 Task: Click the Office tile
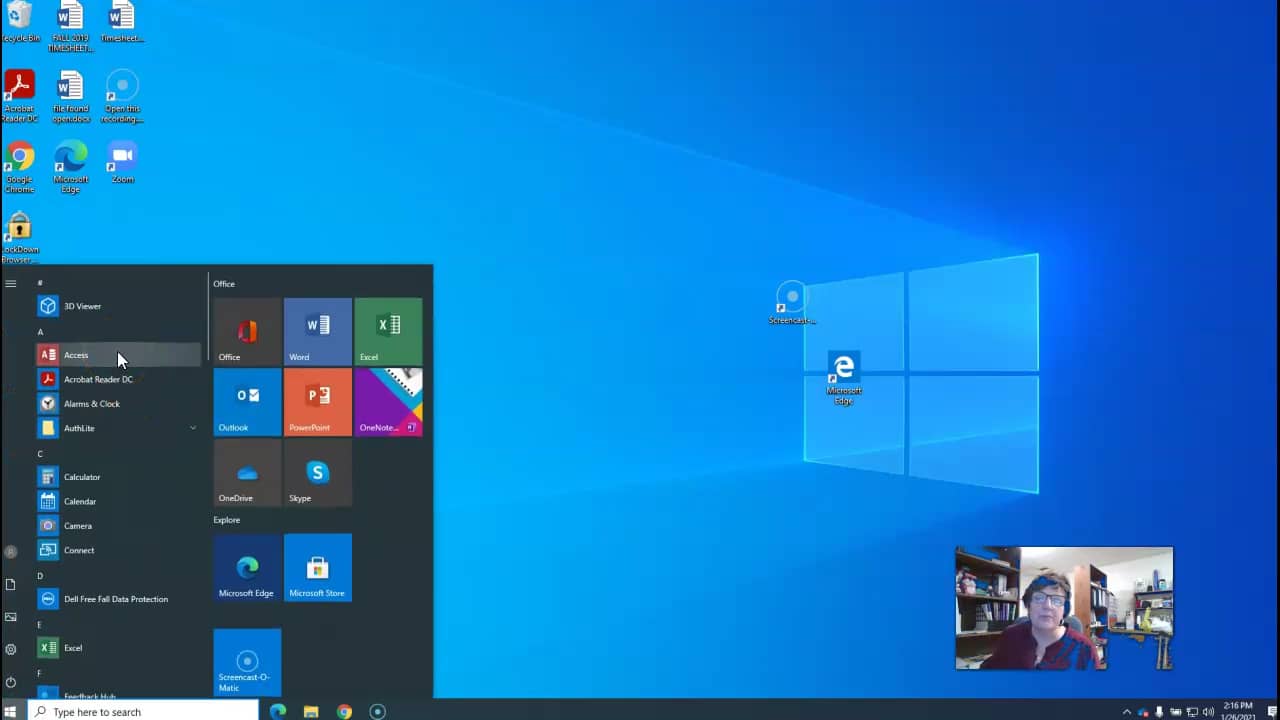pos(247,331)
